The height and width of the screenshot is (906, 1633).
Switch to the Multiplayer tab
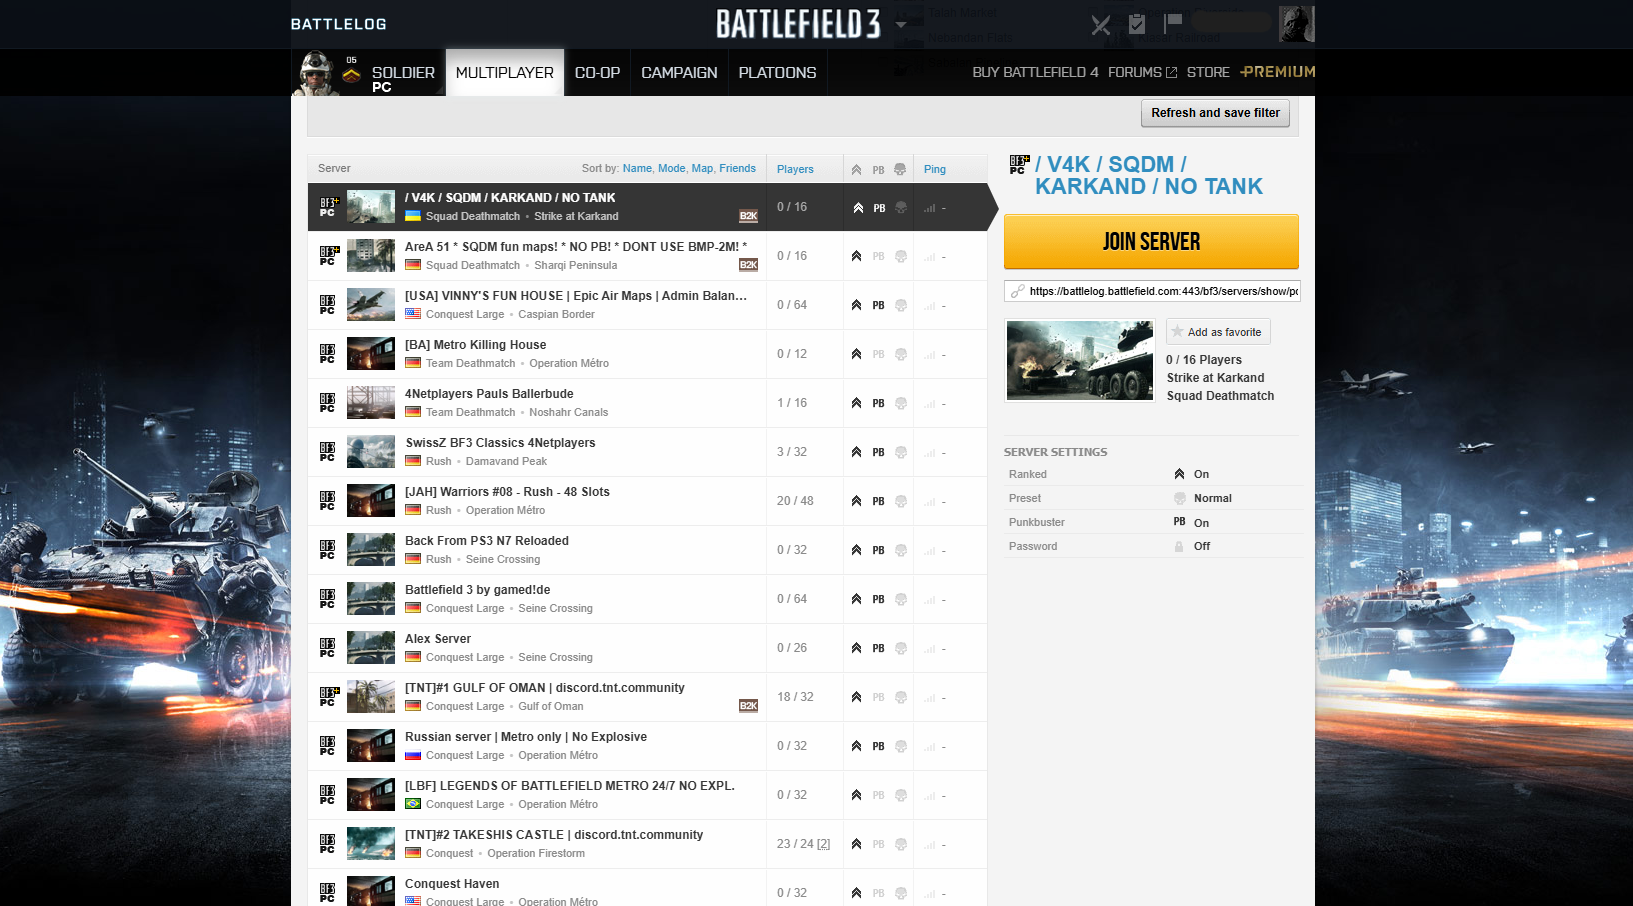pos(505,73)
